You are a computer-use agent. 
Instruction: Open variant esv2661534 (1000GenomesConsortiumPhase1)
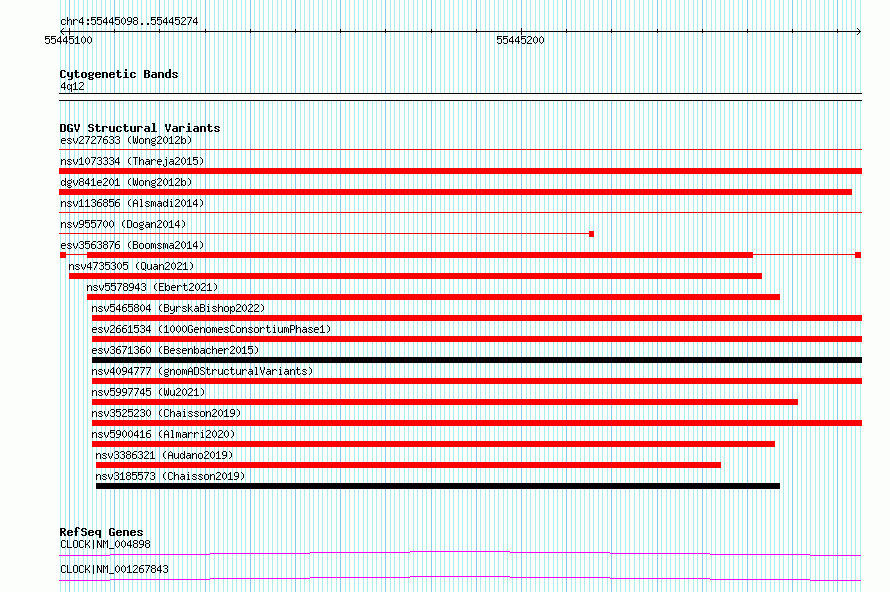211,329
